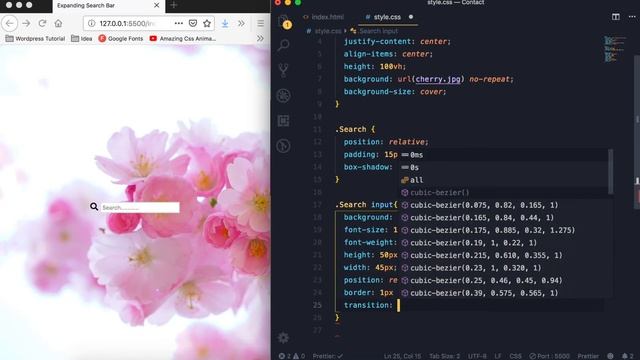Reload the page in Firefox
The width and height of the screenshot is (640, 360).
42,24
